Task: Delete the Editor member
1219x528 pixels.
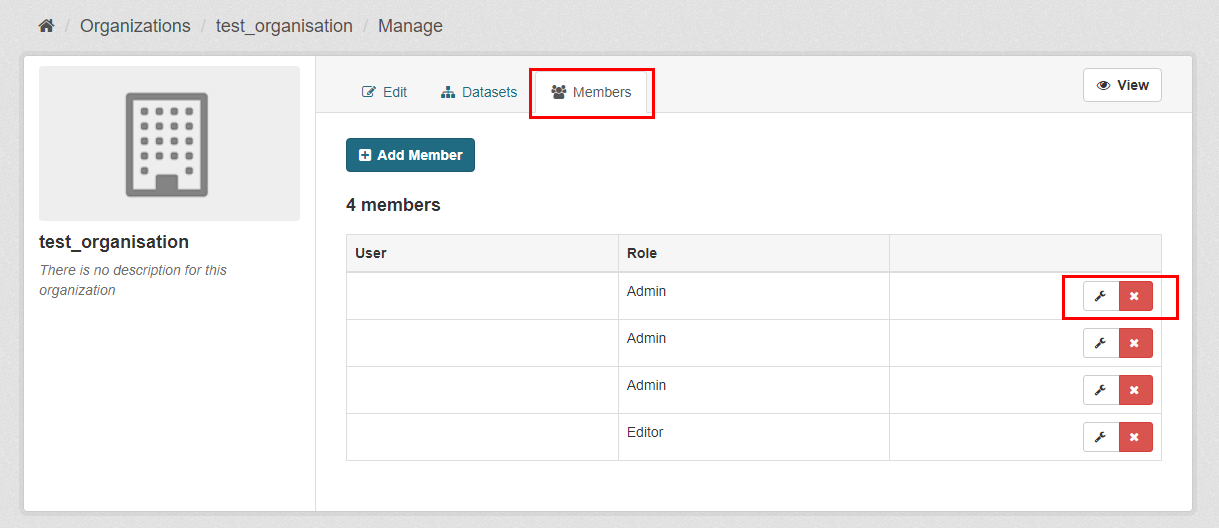Action: coord(1135,437)
